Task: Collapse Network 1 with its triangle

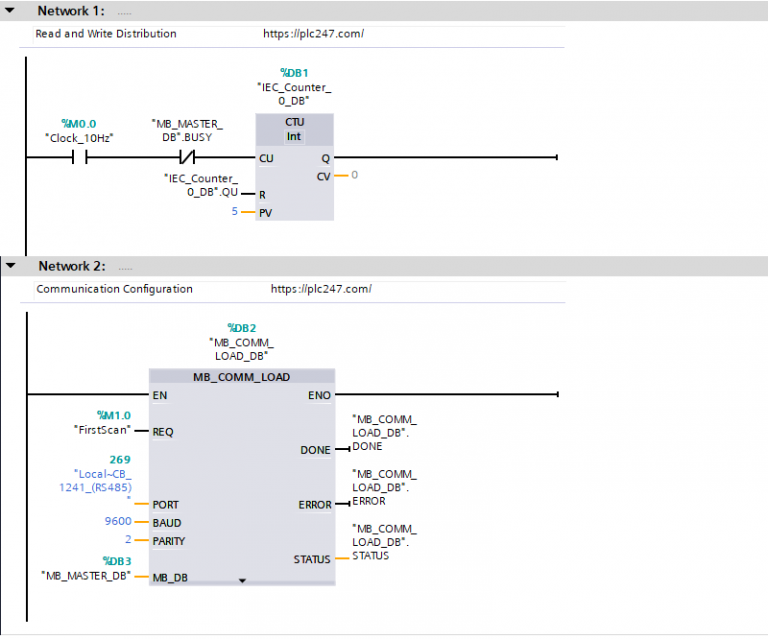Action: pos(11,11)
